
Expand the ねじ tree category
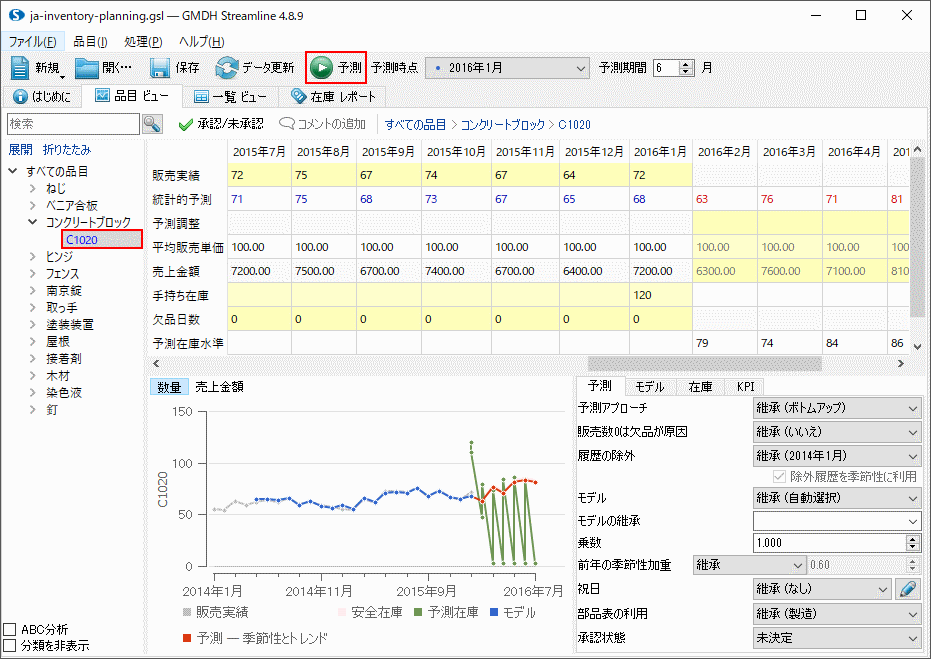tap(33, 188)
